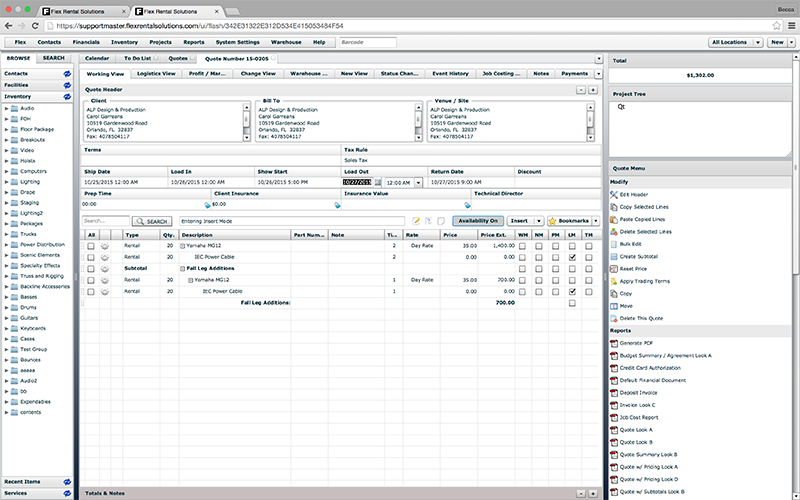
Task: Click the Apply Trading Terms icon
Action: [x=614, y=281]
